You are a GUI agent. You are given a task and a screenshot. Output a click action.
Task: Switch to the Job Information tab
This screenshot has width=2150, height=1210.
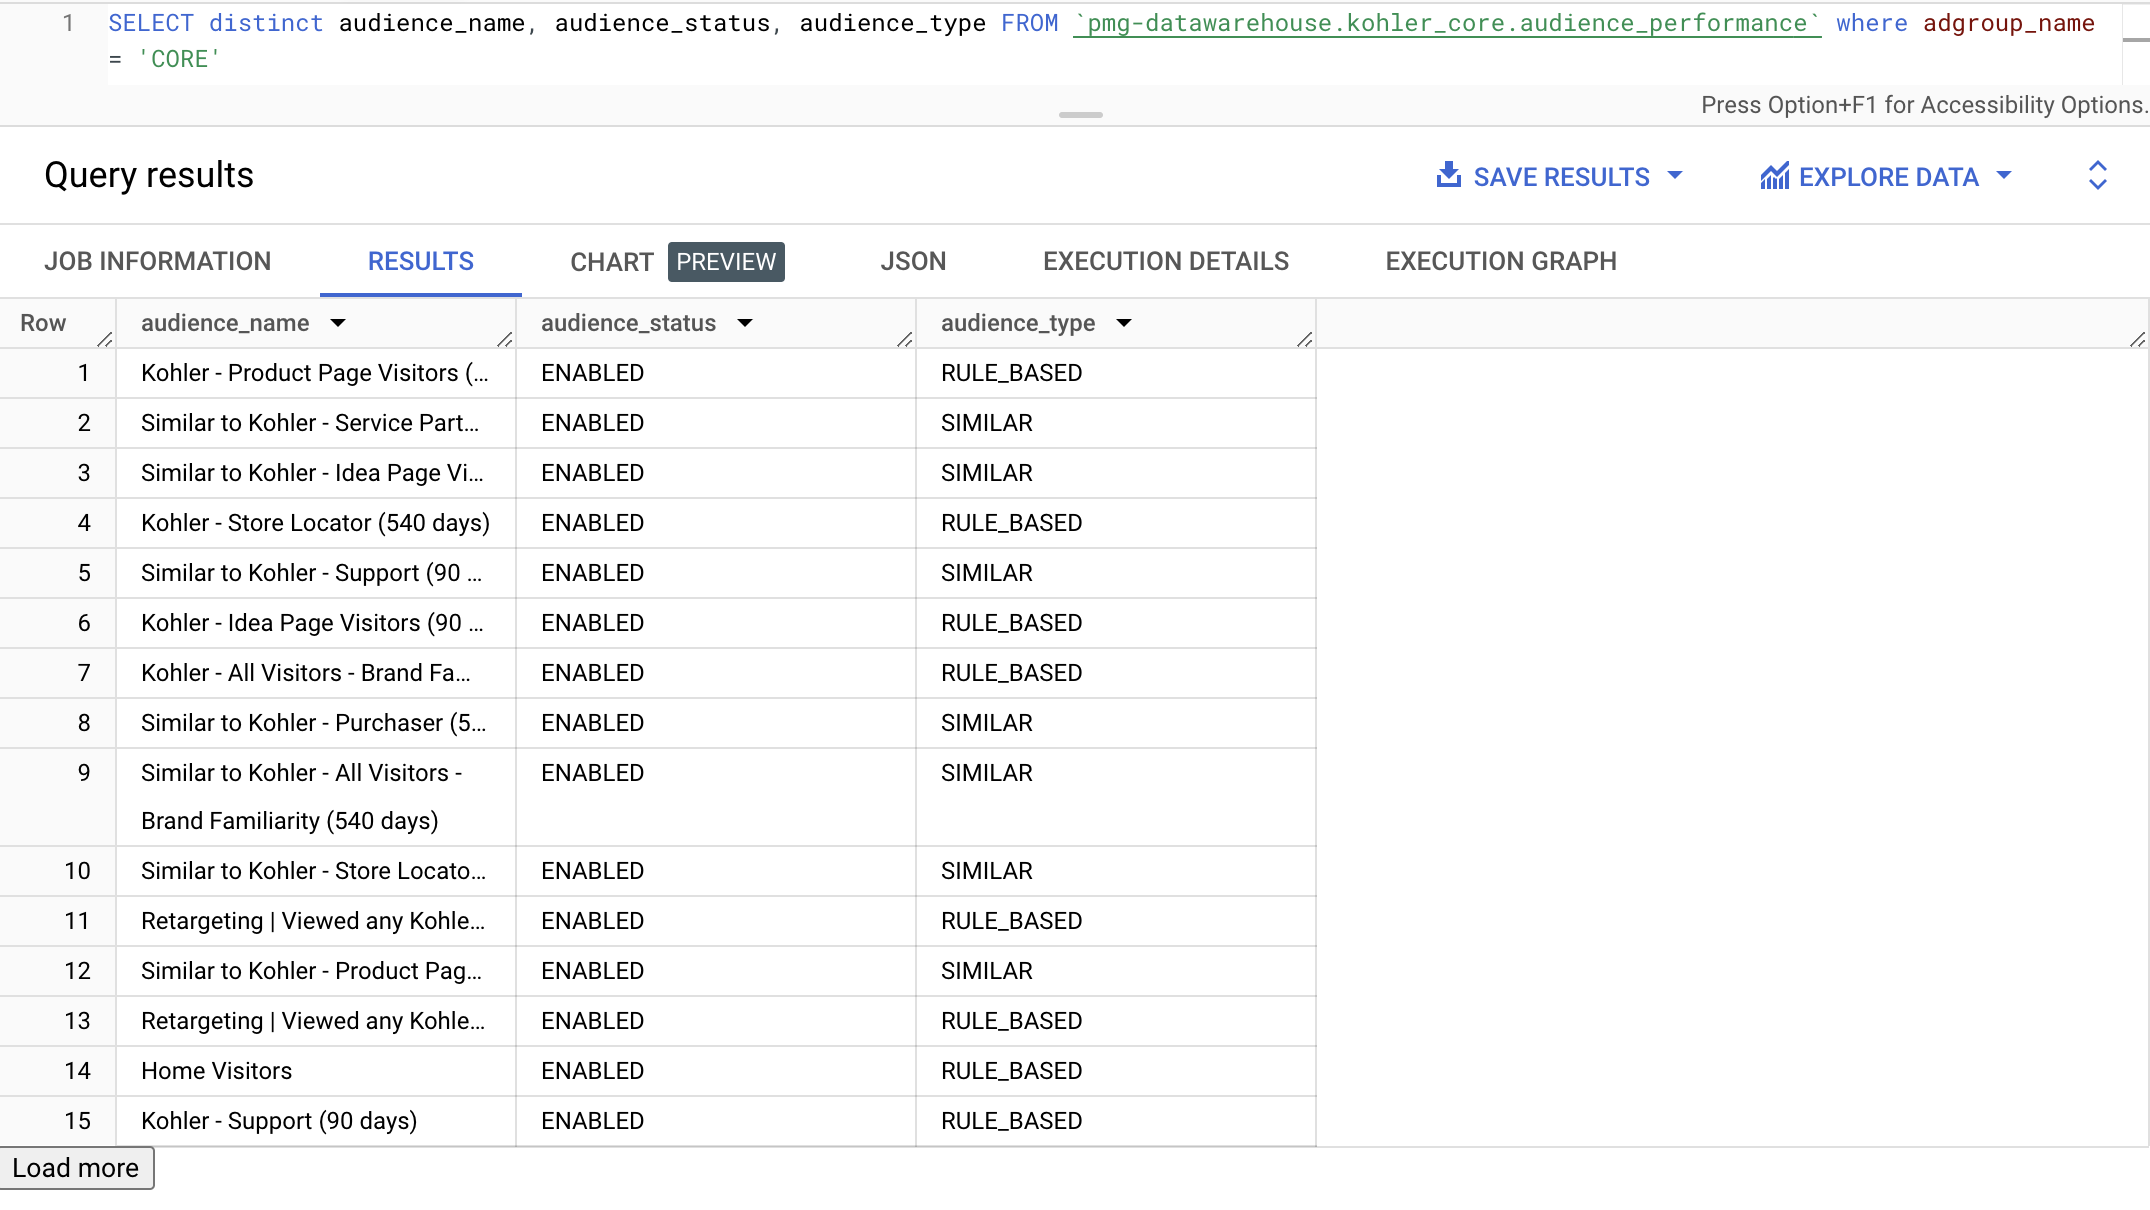point(158,262)
